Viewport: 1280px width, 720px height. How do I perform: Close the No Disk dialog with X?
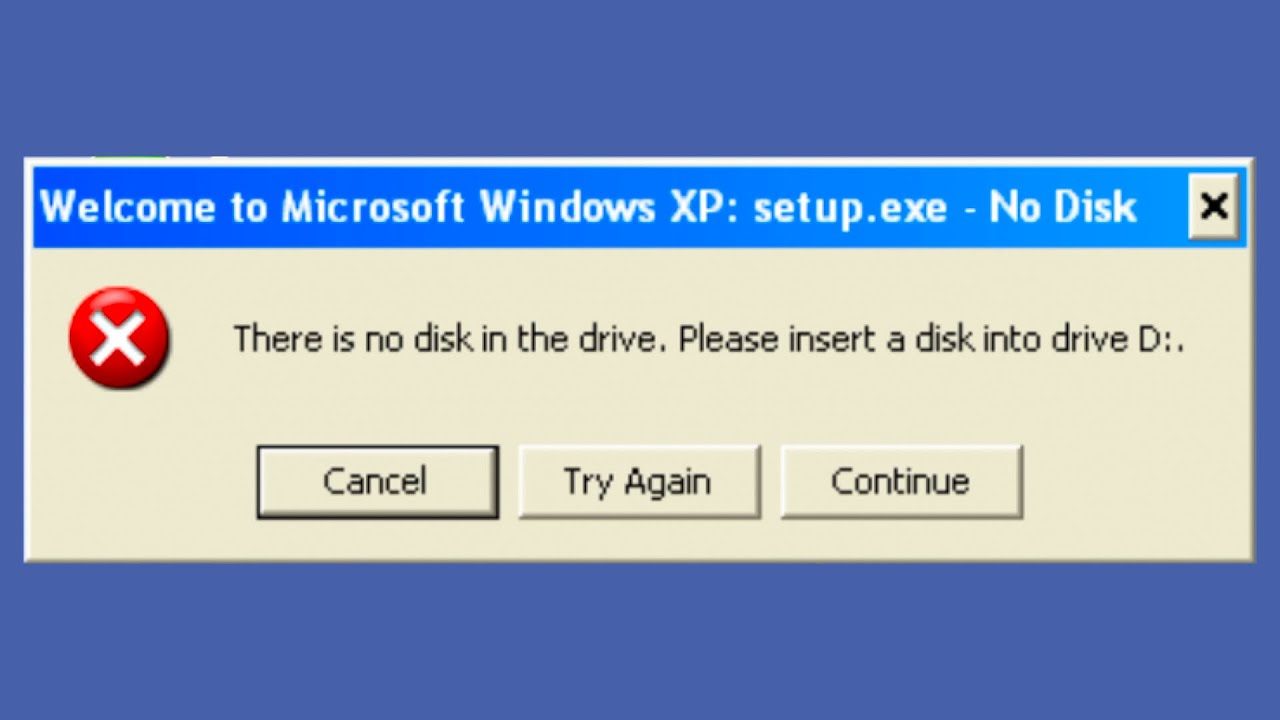coord(1214,206)
